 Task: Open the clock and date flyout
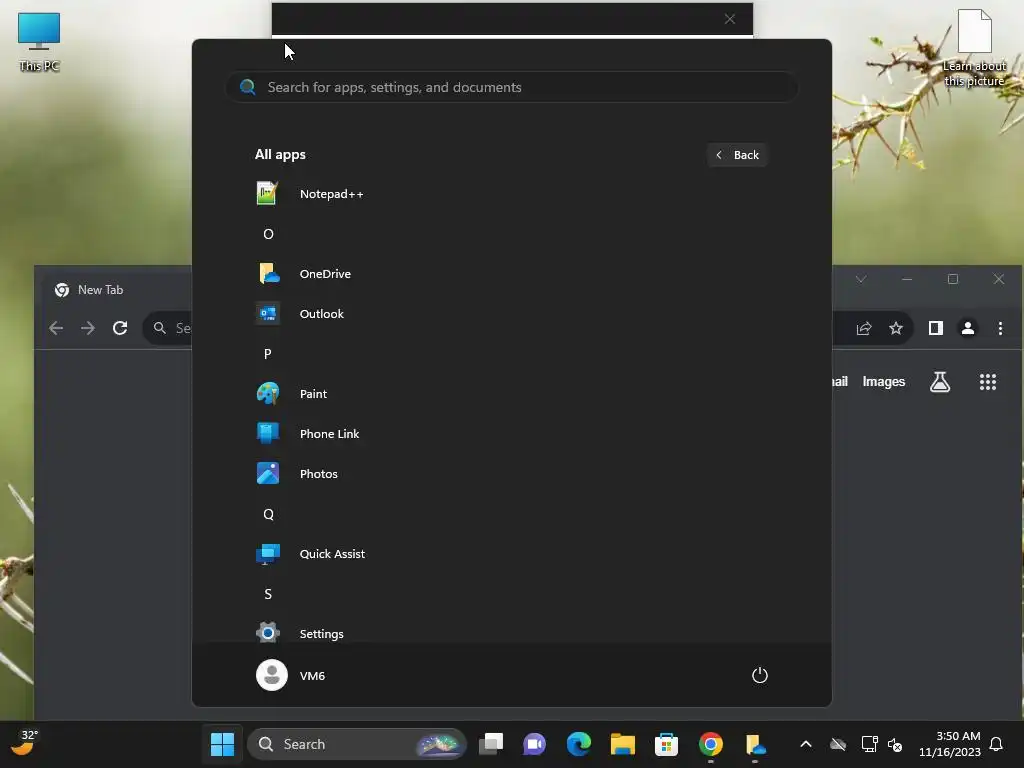[950, 744]
